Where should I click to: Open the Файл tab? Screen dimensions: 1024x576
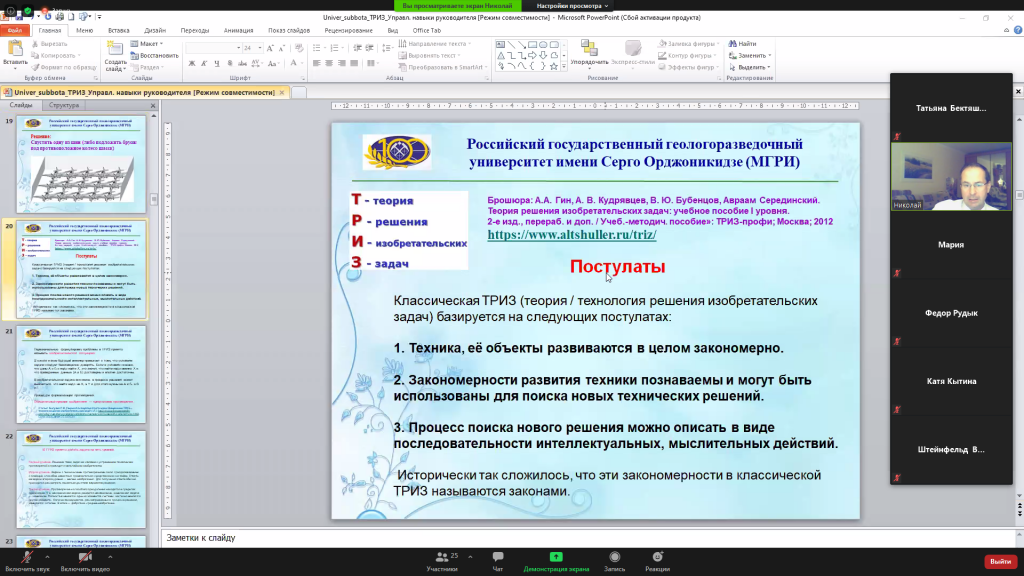click(15, 30)
